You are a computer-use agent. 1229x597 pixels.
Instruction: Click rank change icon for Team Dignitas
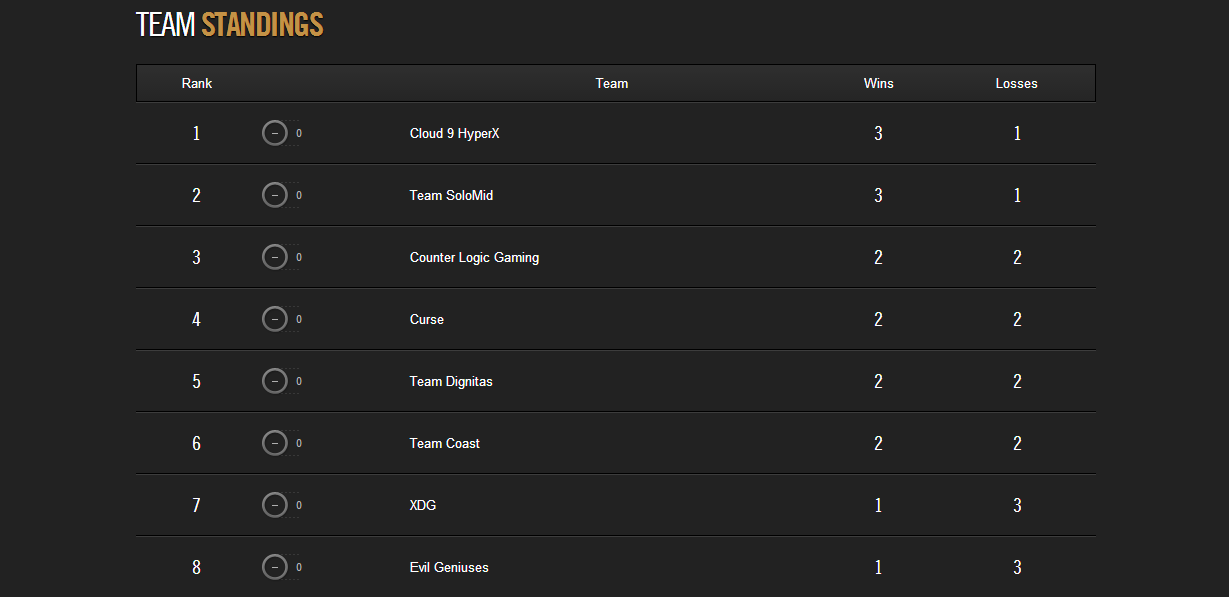point(275,381)
